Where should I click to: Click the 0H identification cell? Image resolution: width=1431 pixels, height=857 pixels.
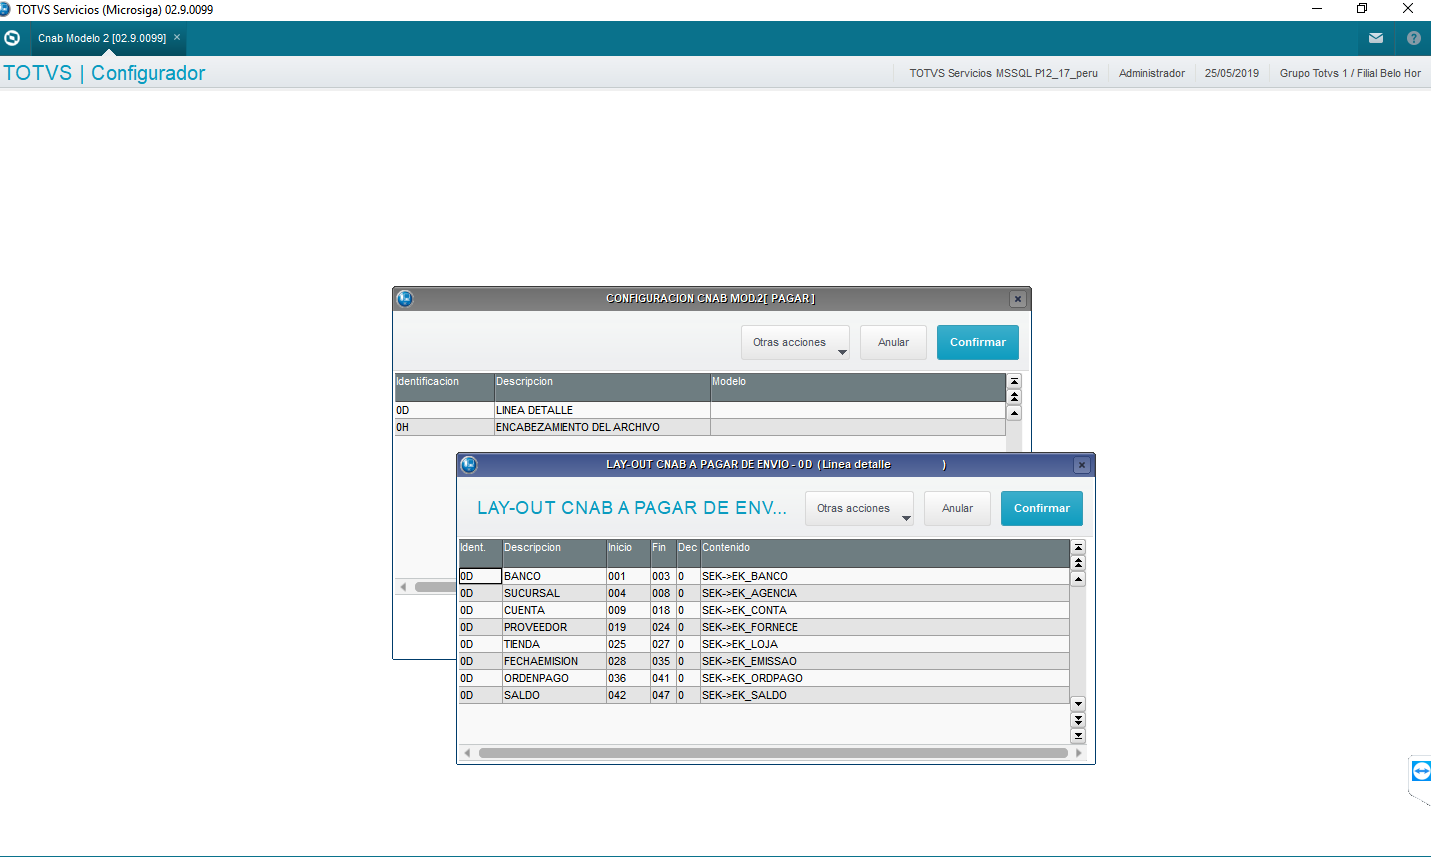coord(444,427)
